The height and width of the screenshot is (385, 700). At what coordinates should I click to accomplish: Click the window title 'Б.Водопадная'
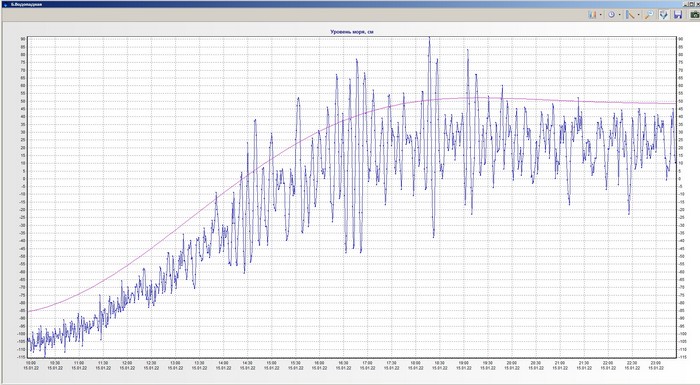pos(26,4)
